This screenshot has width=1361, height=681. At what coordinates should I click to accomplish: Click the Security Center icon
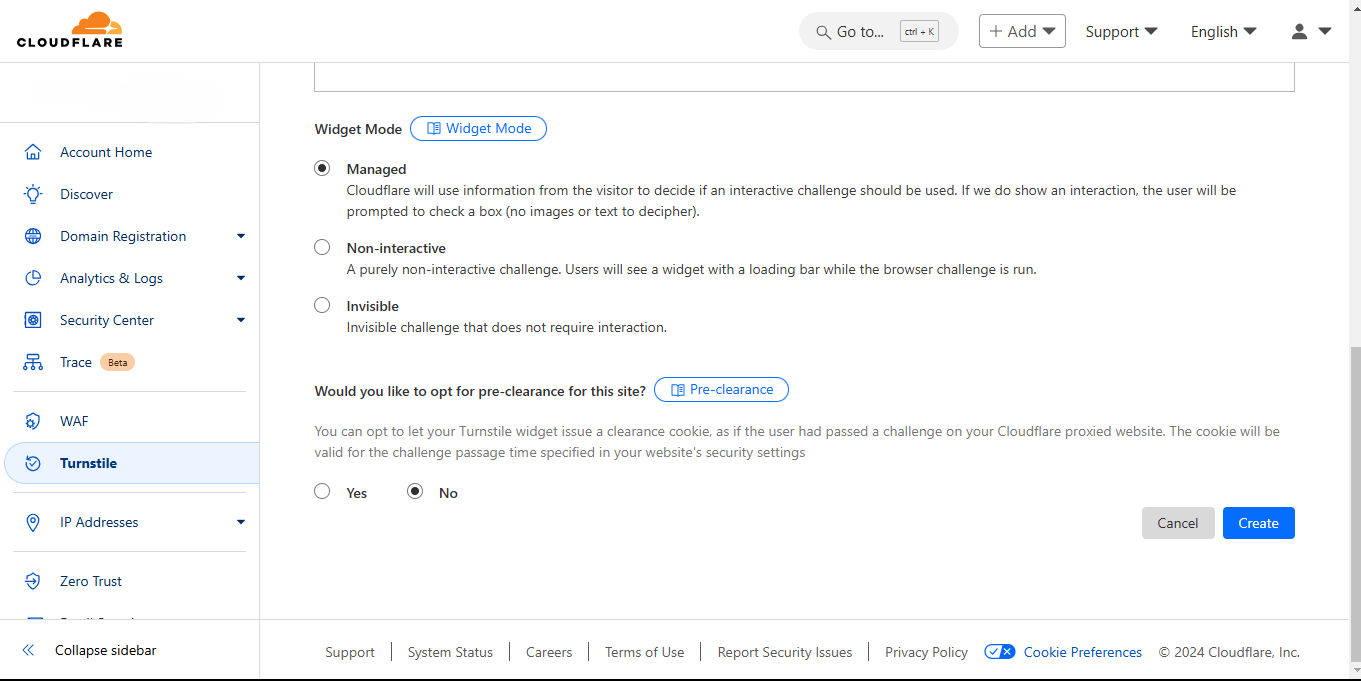pos(33,320)
